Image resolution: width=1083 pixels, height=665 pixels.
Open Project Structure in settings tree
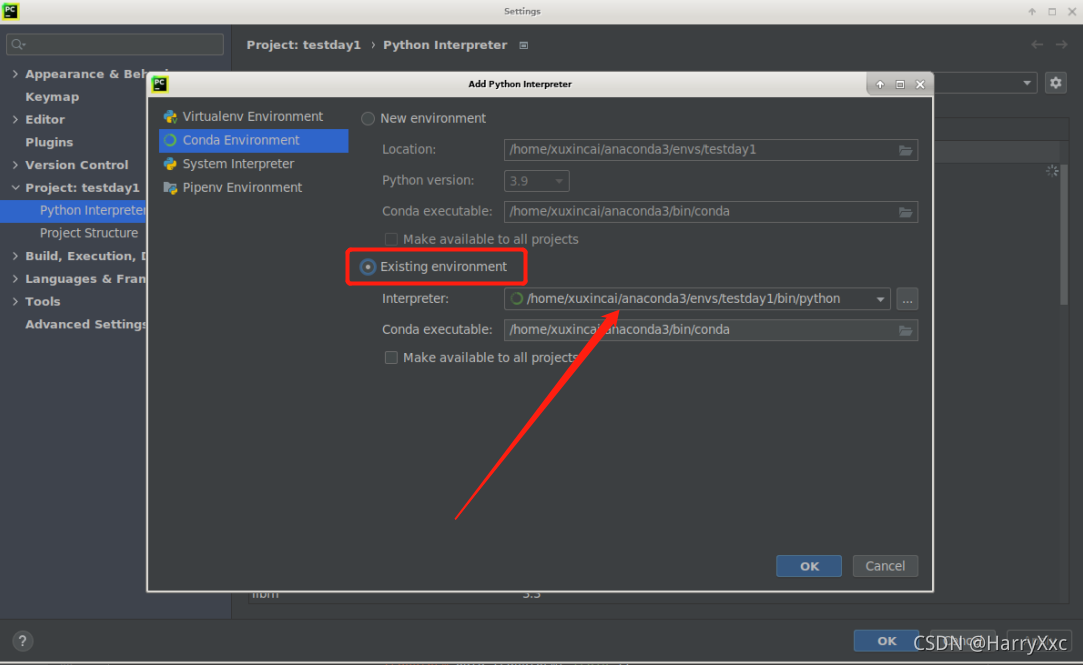pyautogui.click(x=88, y=233)
